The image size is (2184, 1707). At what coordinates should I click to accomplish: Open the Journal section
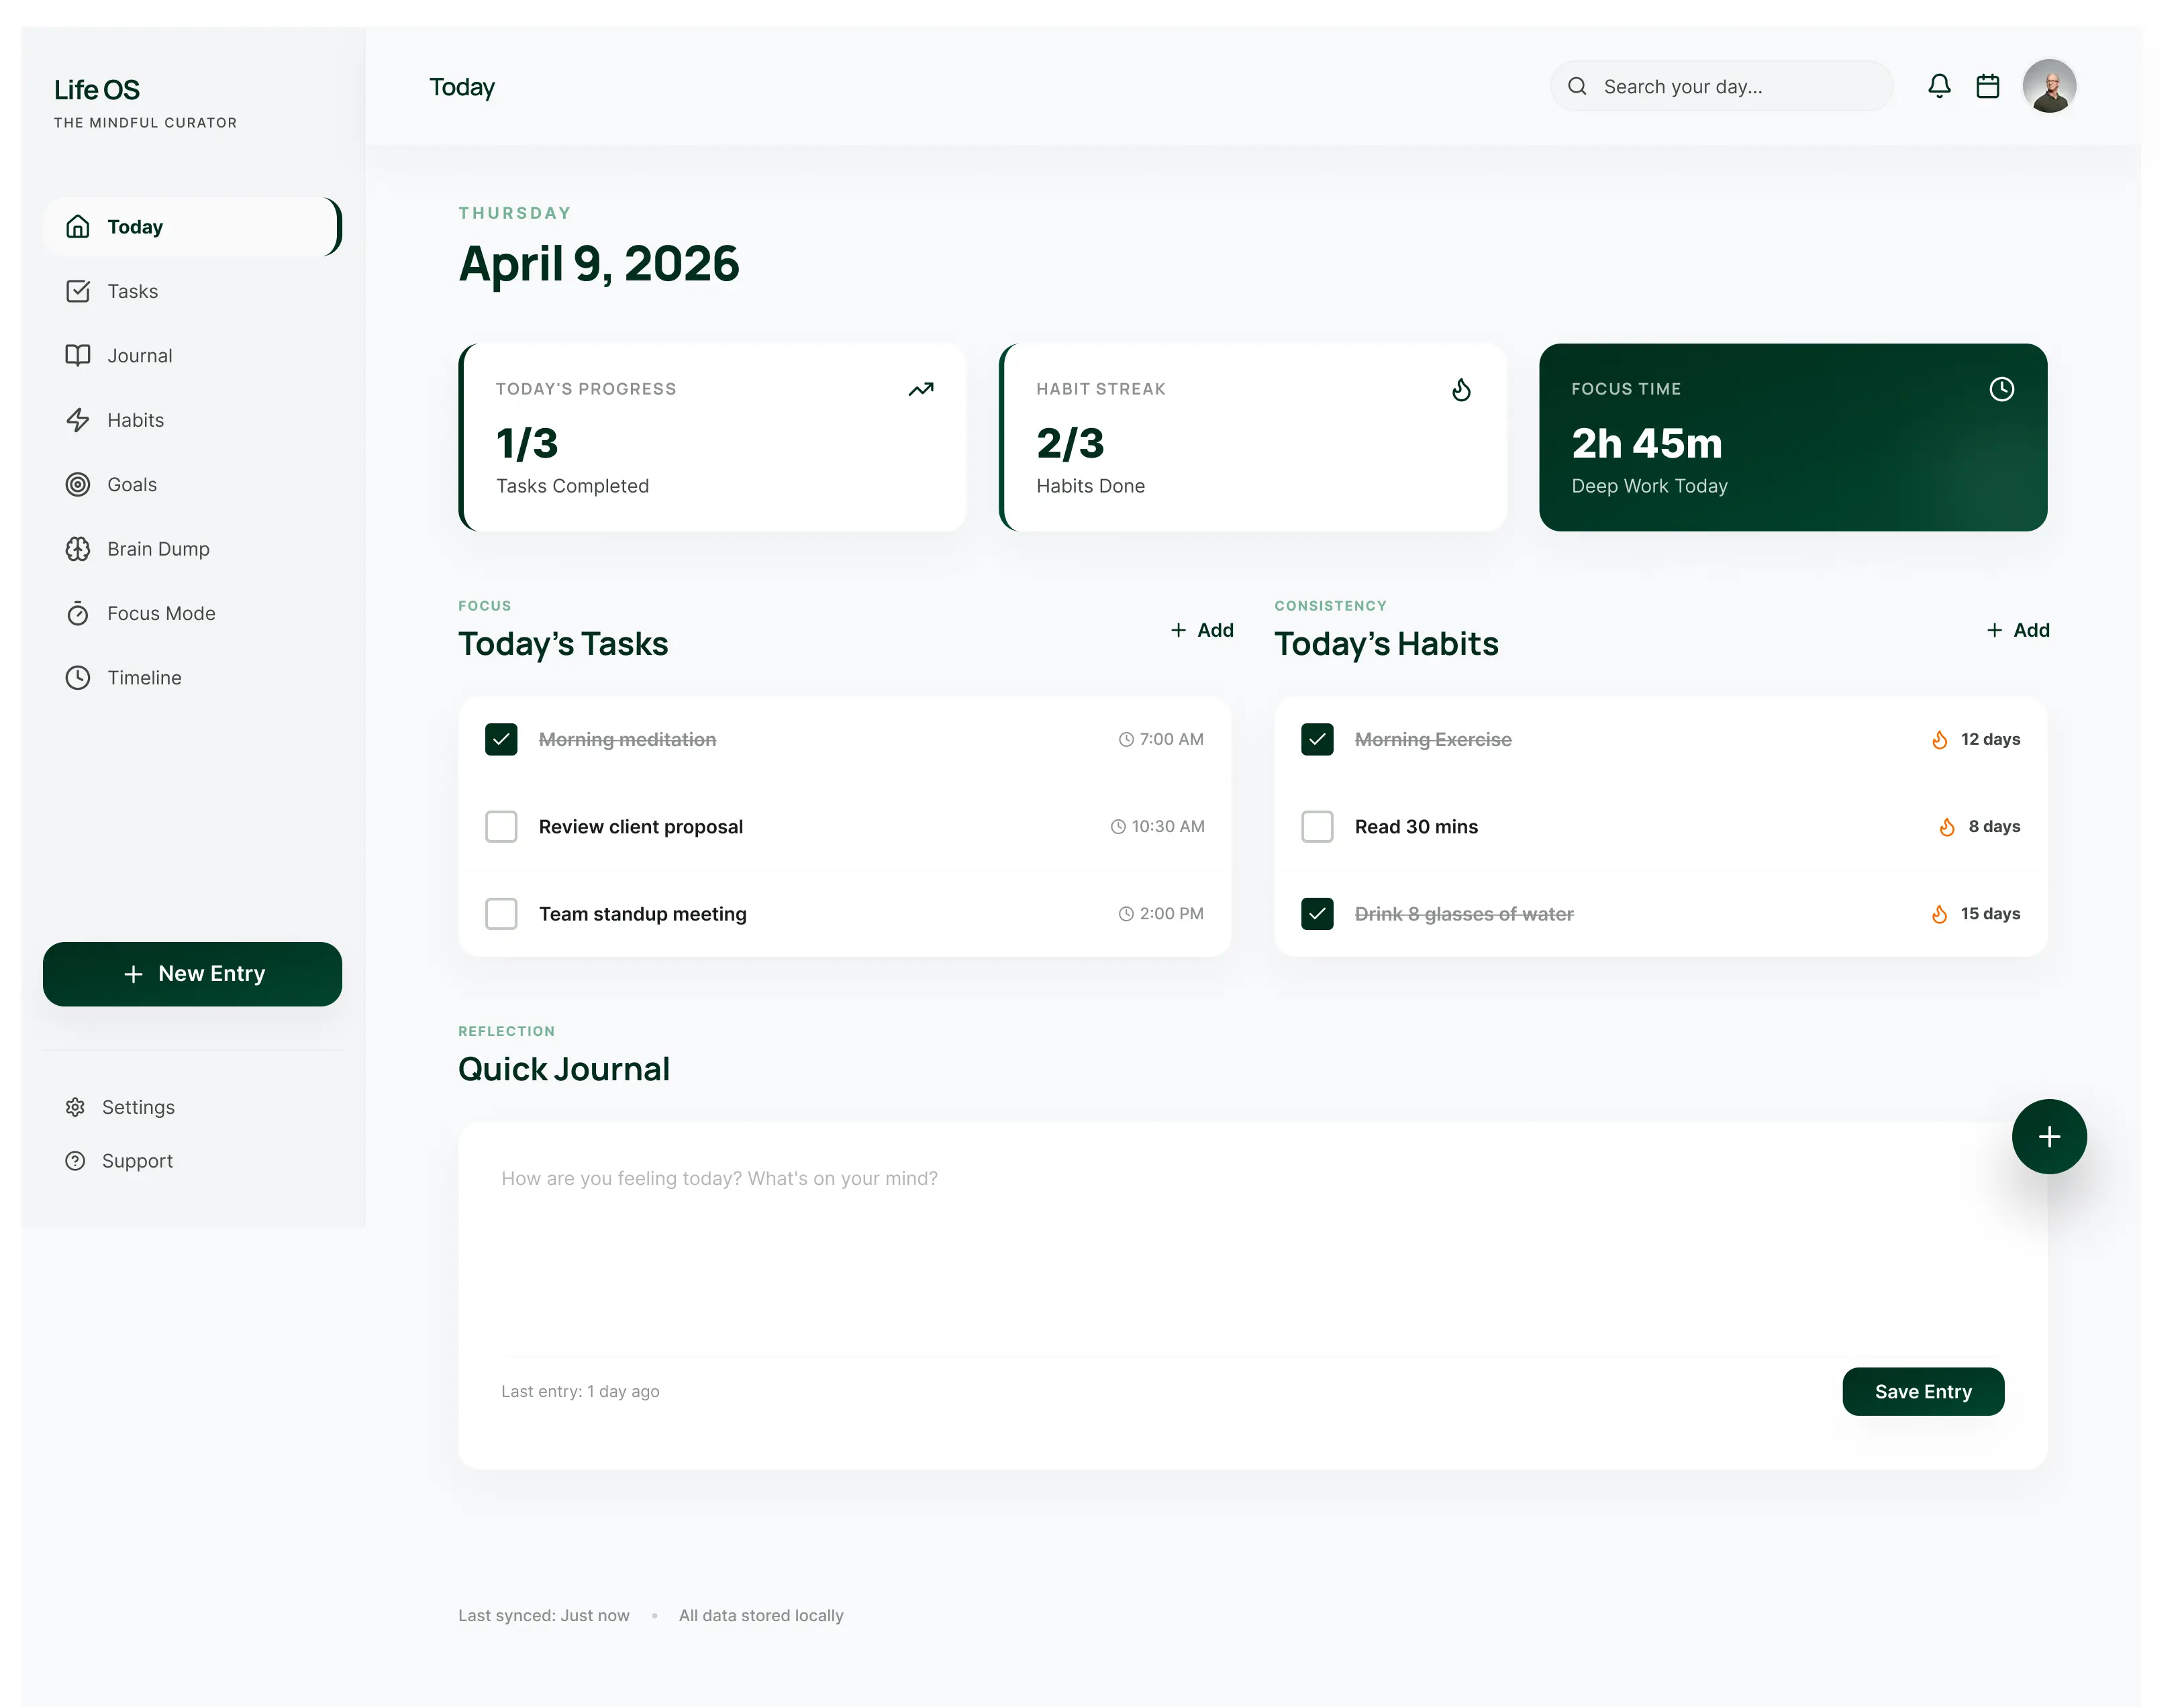pyautogui.click(x=192, y=356)
